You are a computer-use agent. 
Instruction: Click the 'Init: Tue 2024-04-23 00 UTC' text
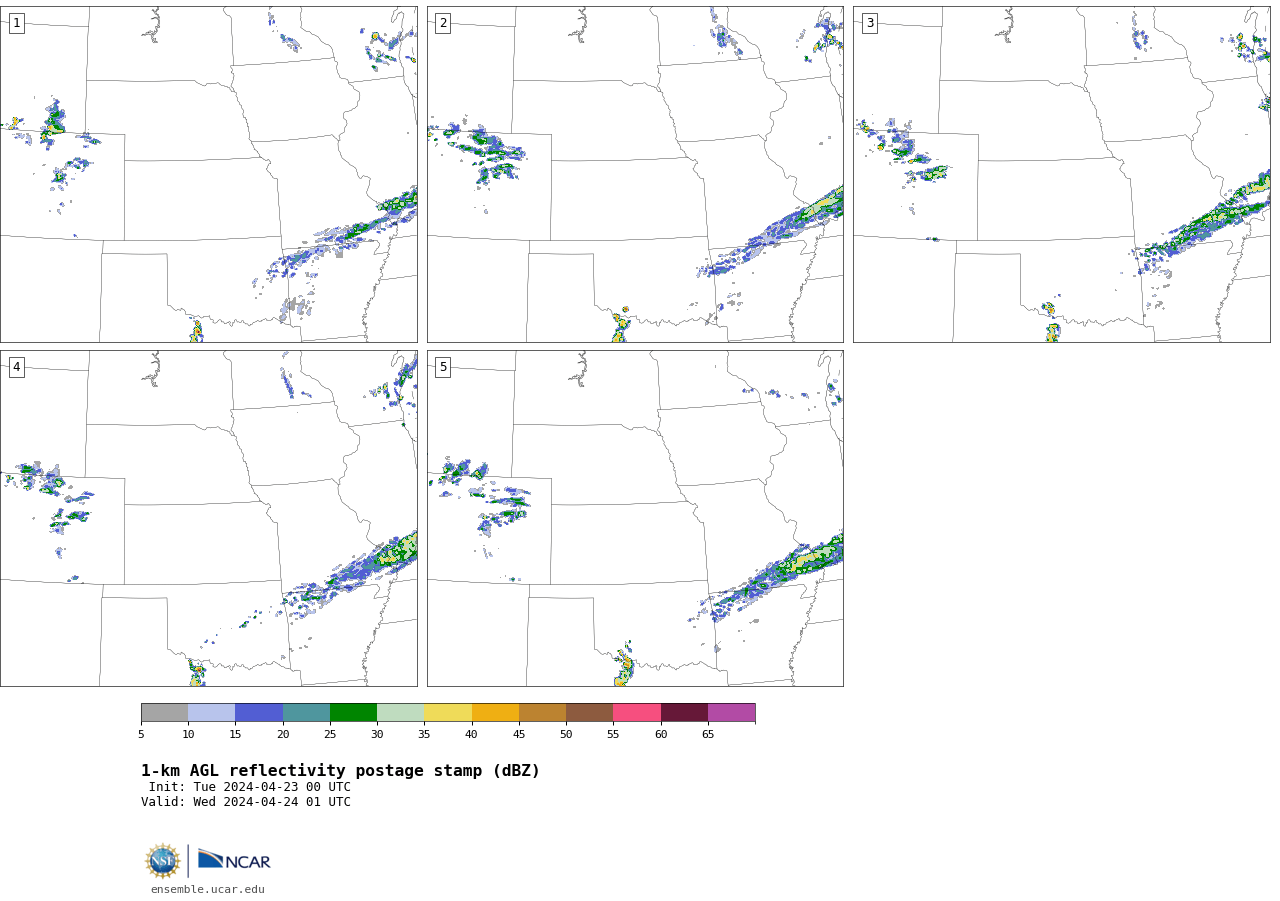250,787
